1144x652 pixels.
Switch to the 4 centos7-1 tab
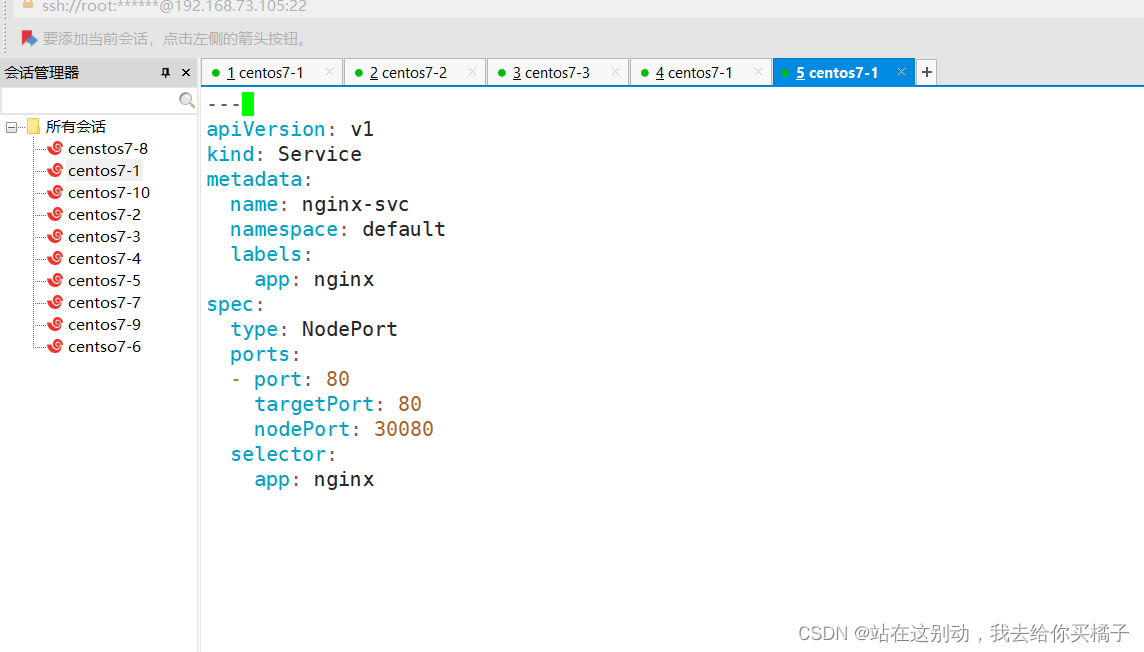click(694, 73)
